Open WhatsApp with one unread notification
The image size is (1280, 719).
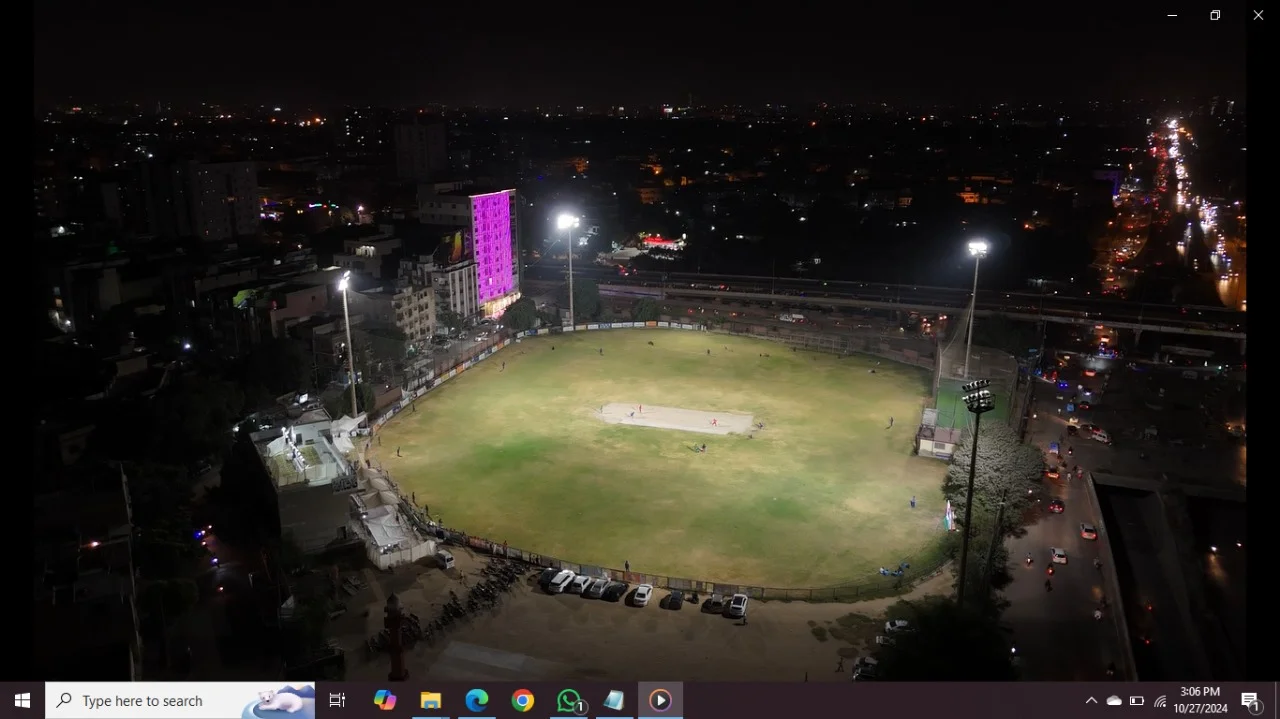point(569,700)
